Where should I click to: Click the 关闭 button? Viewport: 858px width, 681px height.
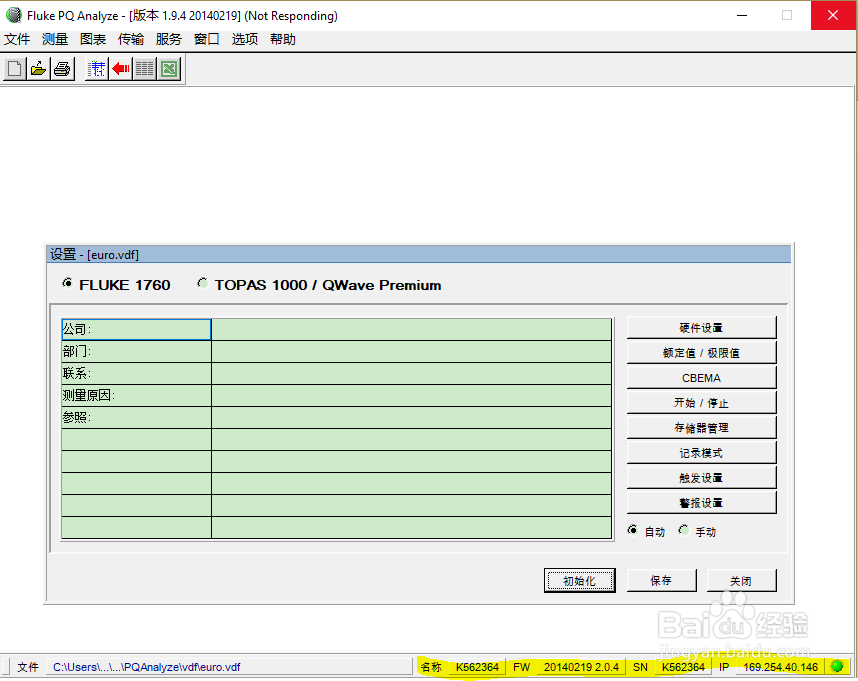click(x=741, y=580)
